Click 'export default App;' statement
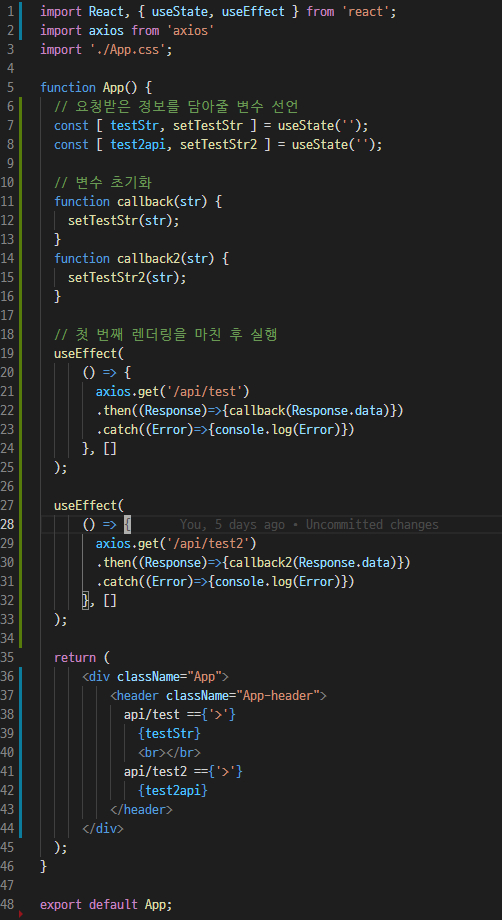Image resolution: width=502 pixels, height=920 pixels. (x=106, y=905)
